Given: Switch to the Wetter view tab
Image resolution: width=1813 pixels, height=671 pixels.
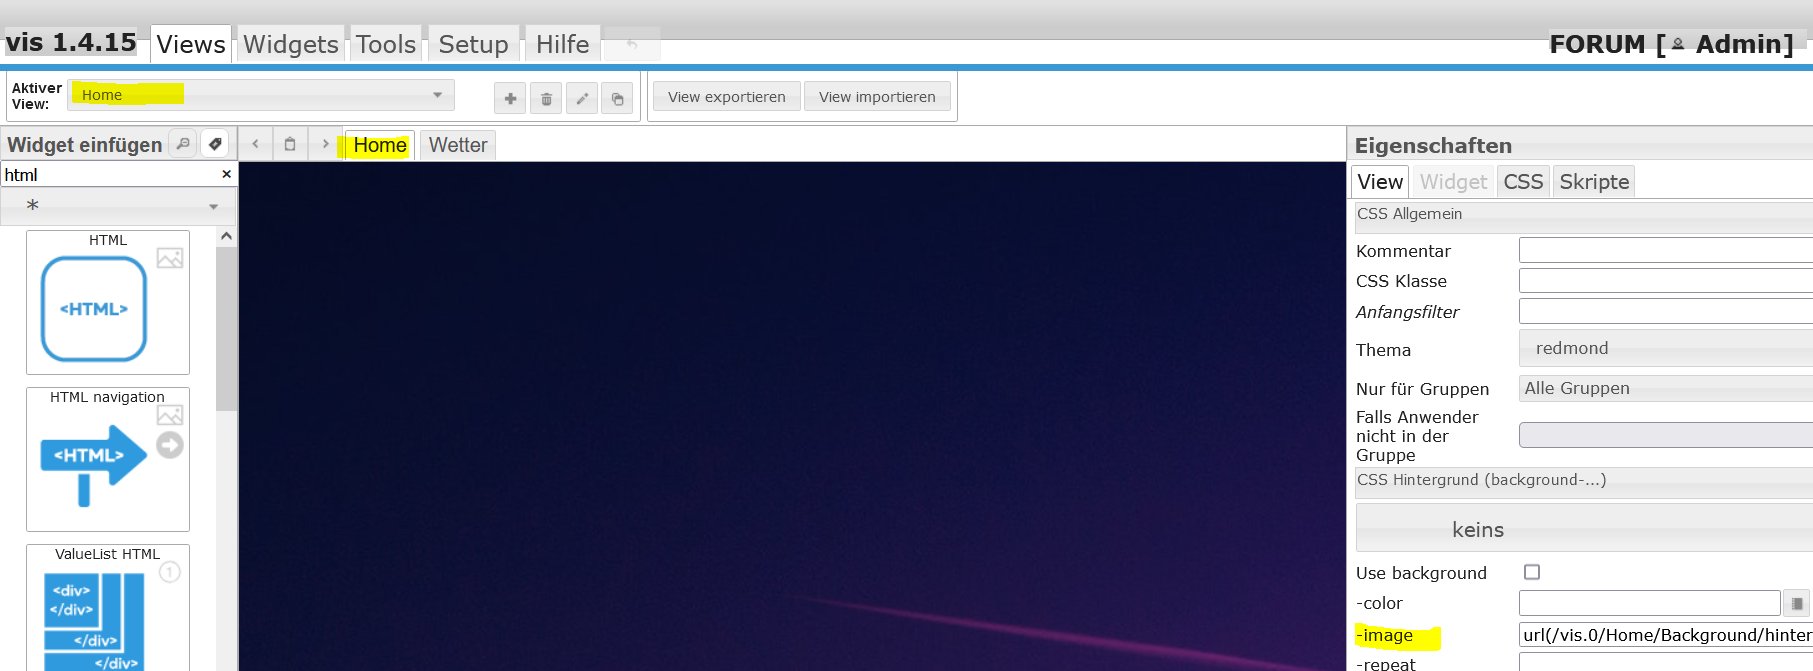Looking at the screenshot, I should click(458, 145).
